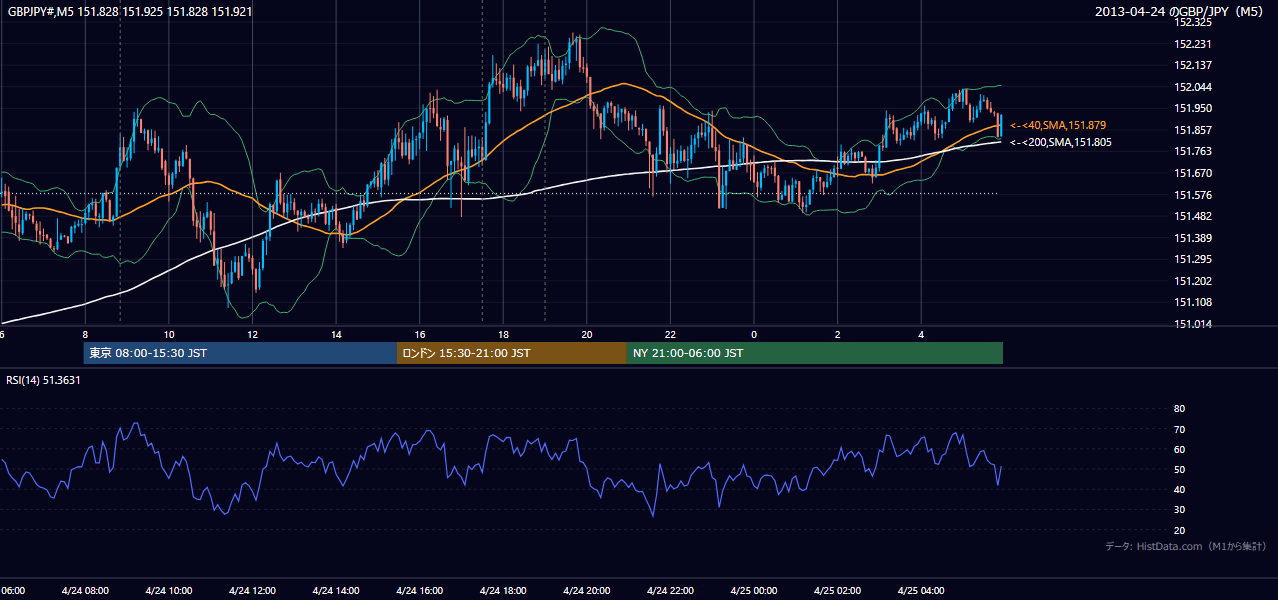
Task: Click bottom date label 4/25 04:00
Action: pyautogui.click(x=921, y=590)
